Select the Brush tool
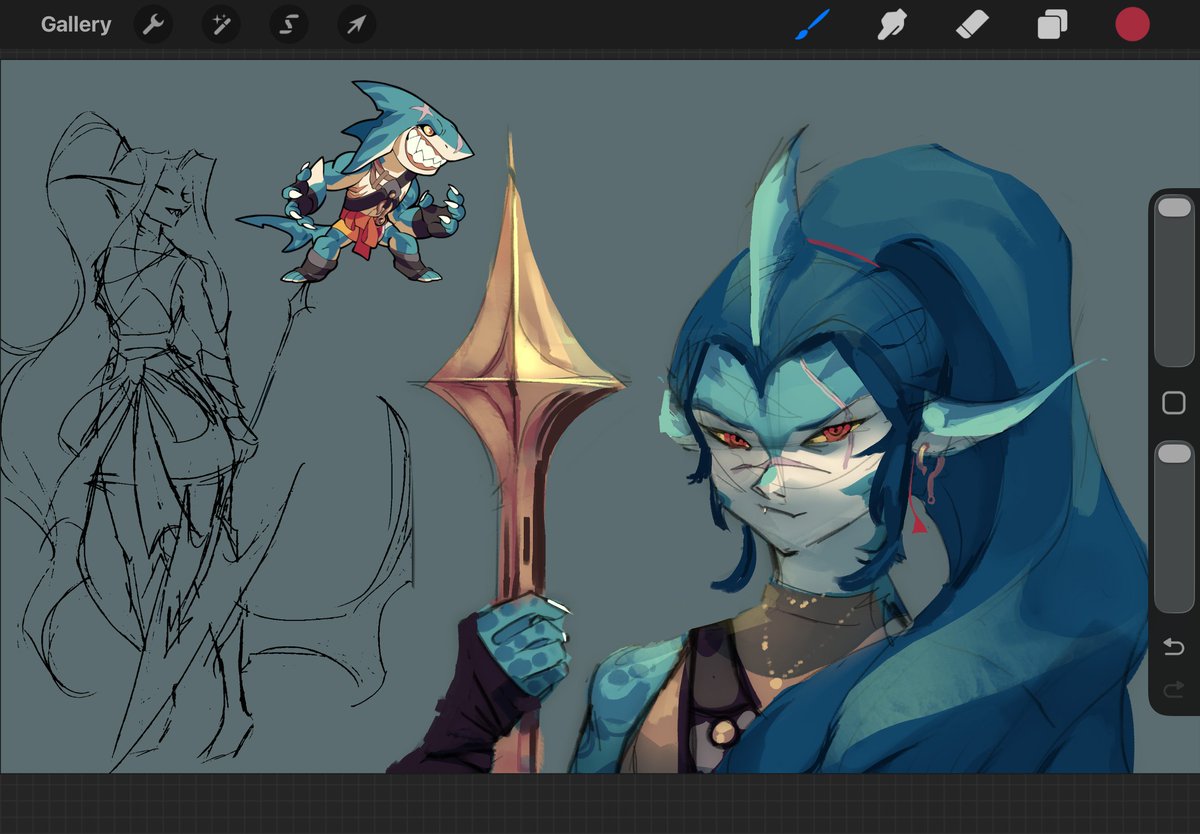The image size is (1200, 834). point(814,25)
